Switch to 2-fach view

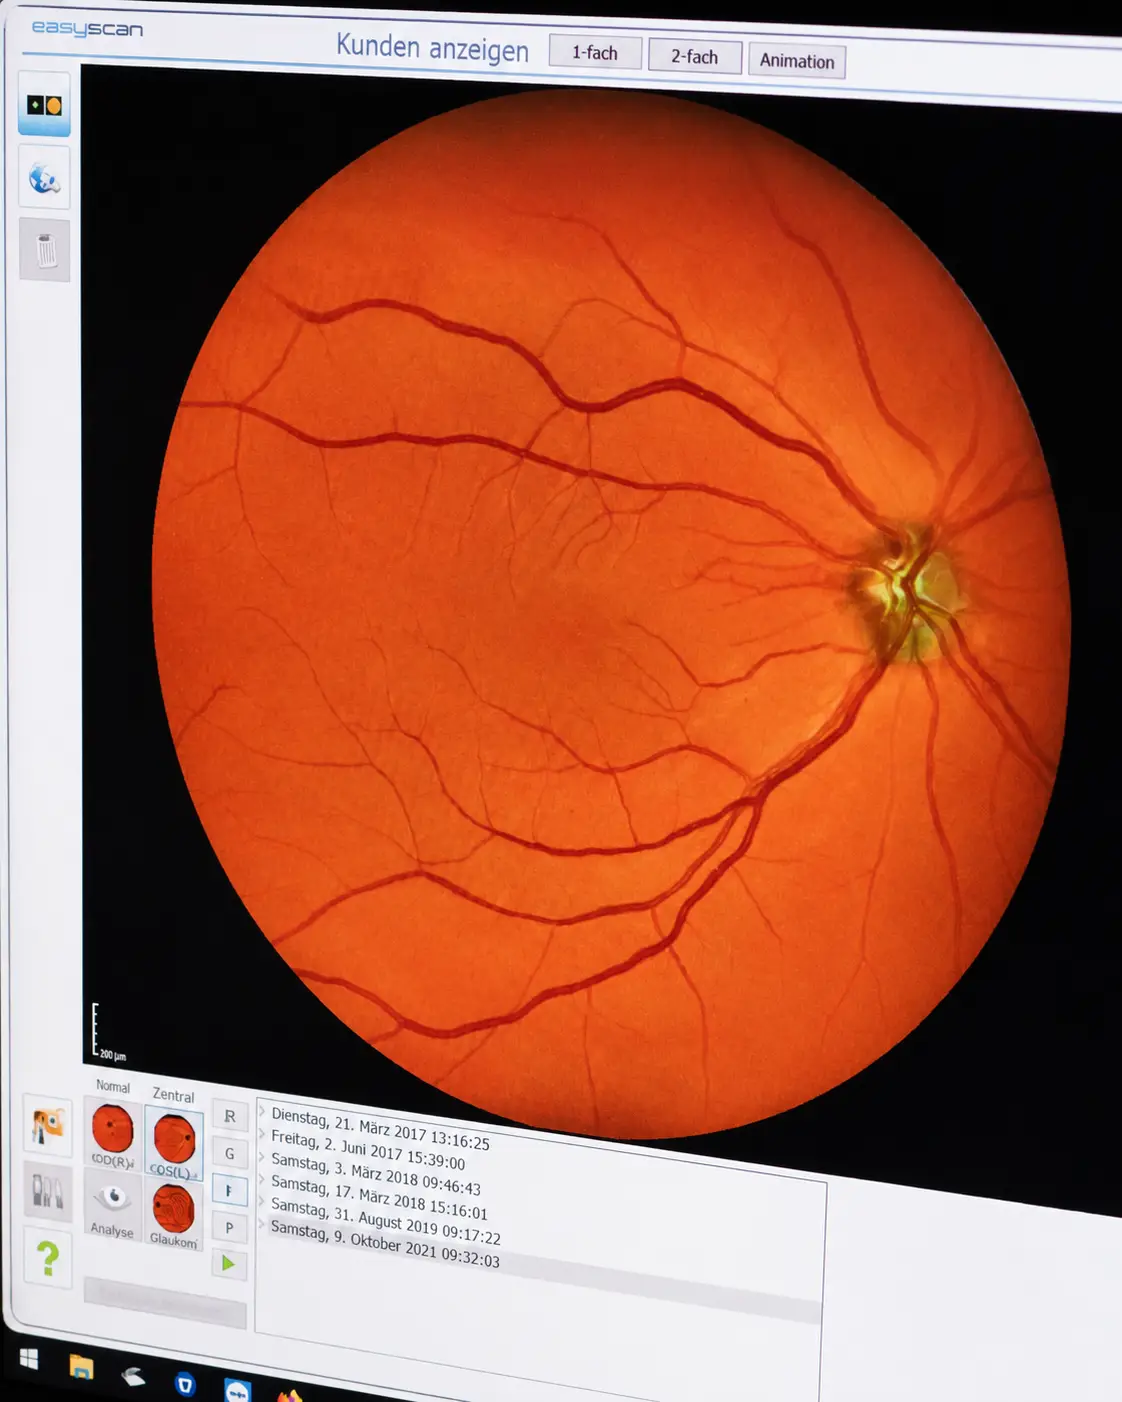pos(694,57)
